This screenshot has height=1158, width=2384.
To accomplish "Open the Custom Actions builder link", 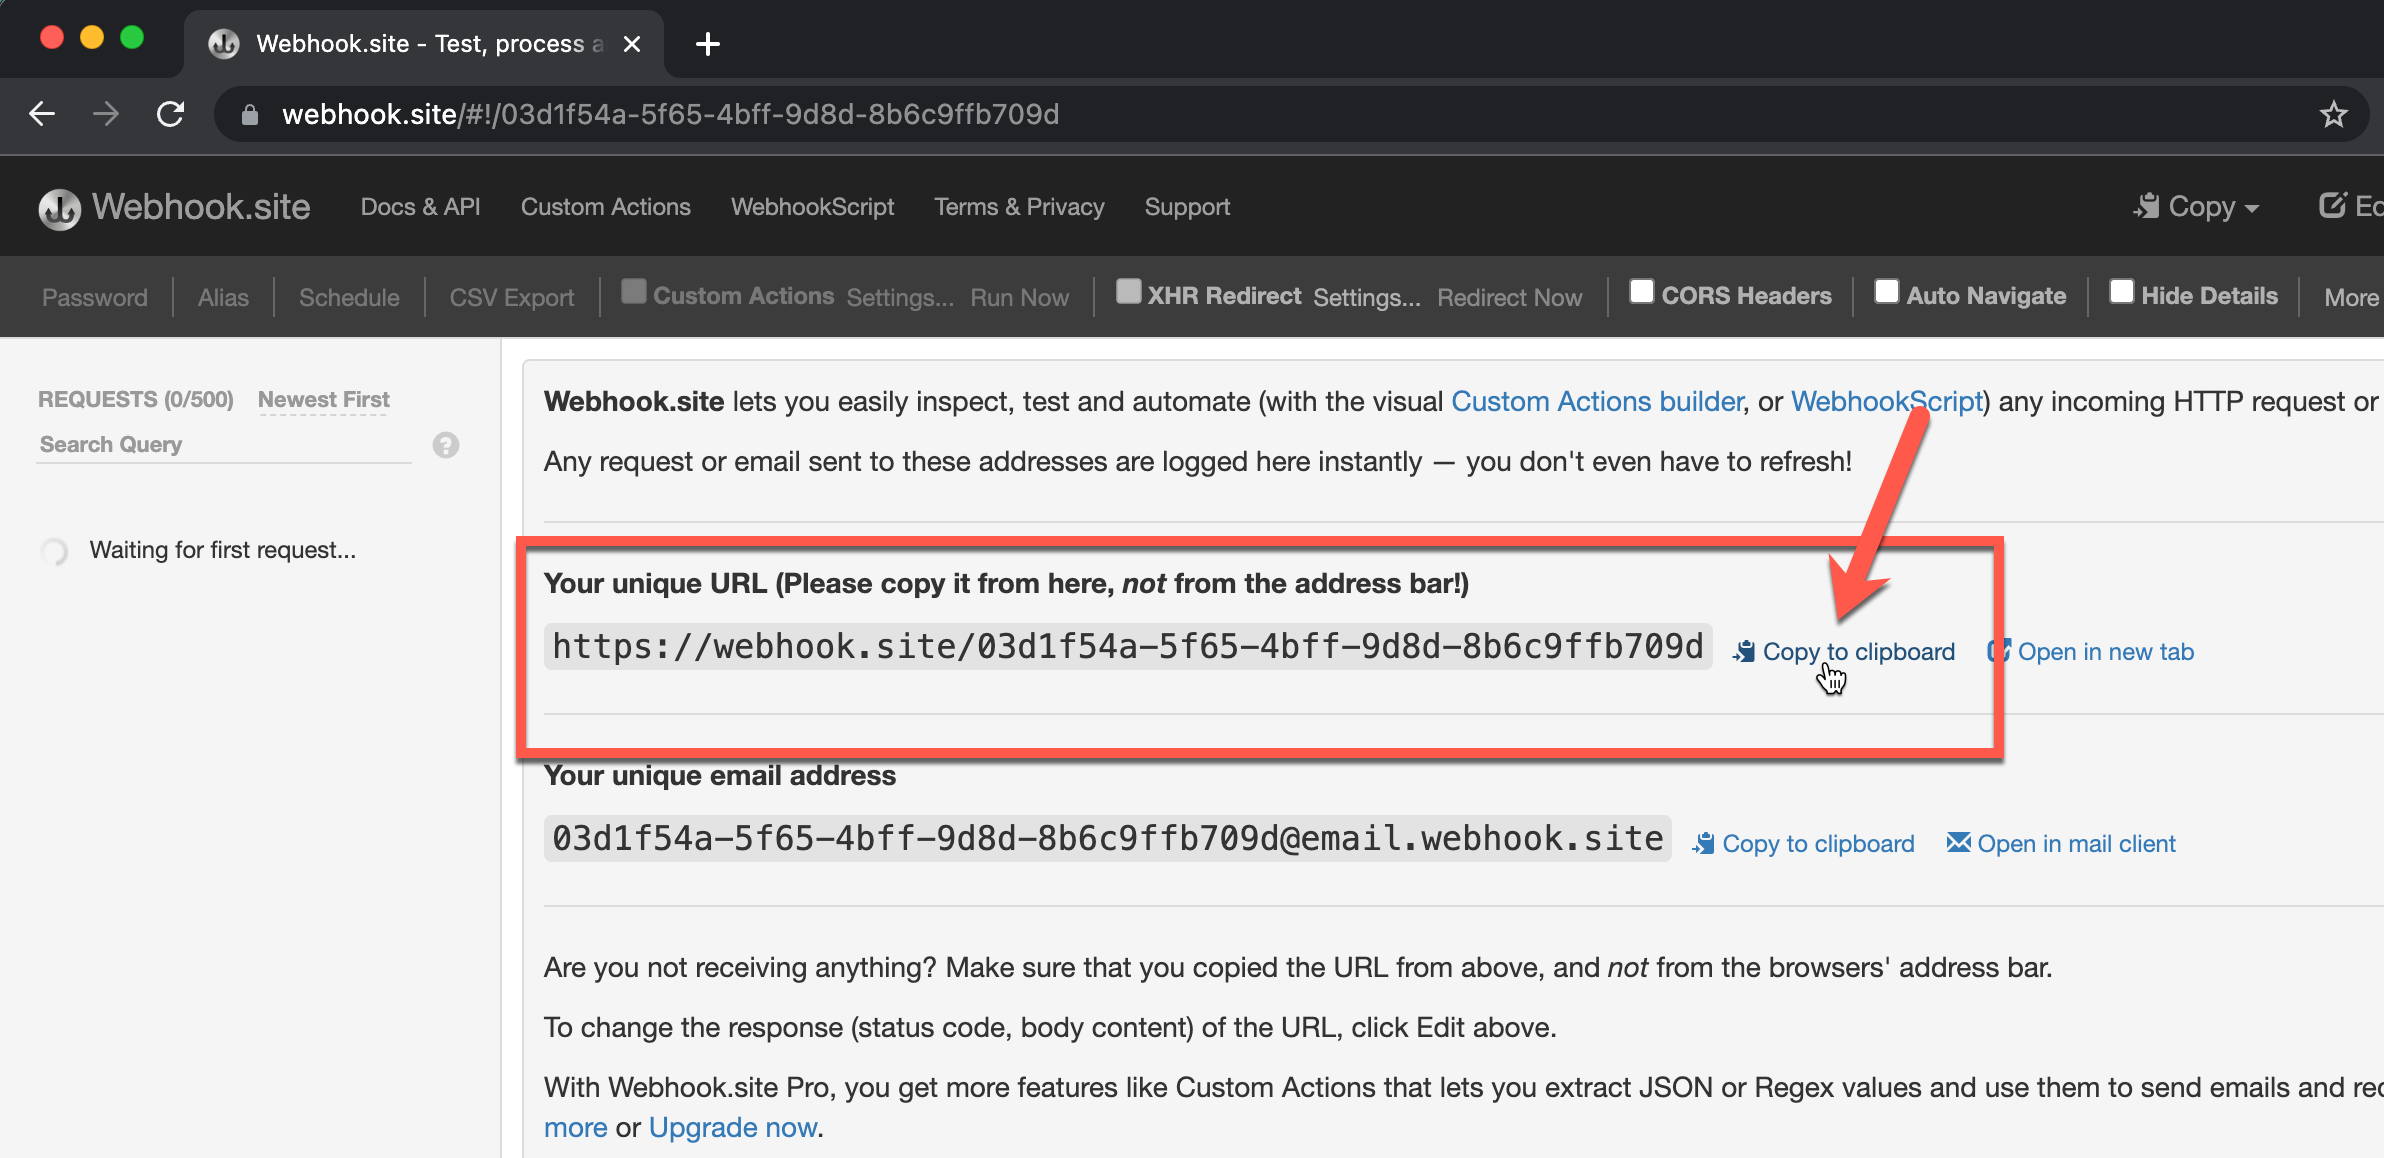I will 1597,402.
